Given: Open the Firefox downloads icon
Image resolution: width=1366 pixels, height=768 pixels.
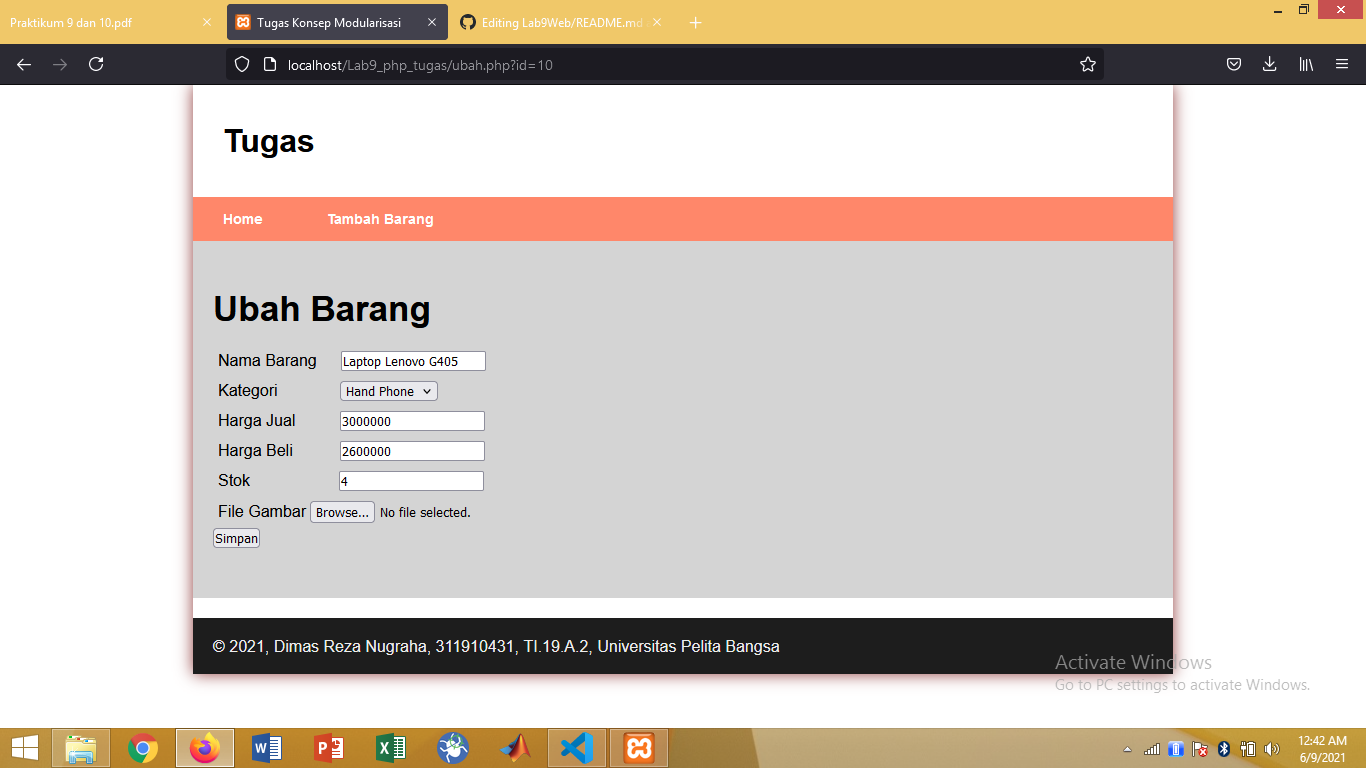Looking at the screenshot, I should click(1269, 64).
